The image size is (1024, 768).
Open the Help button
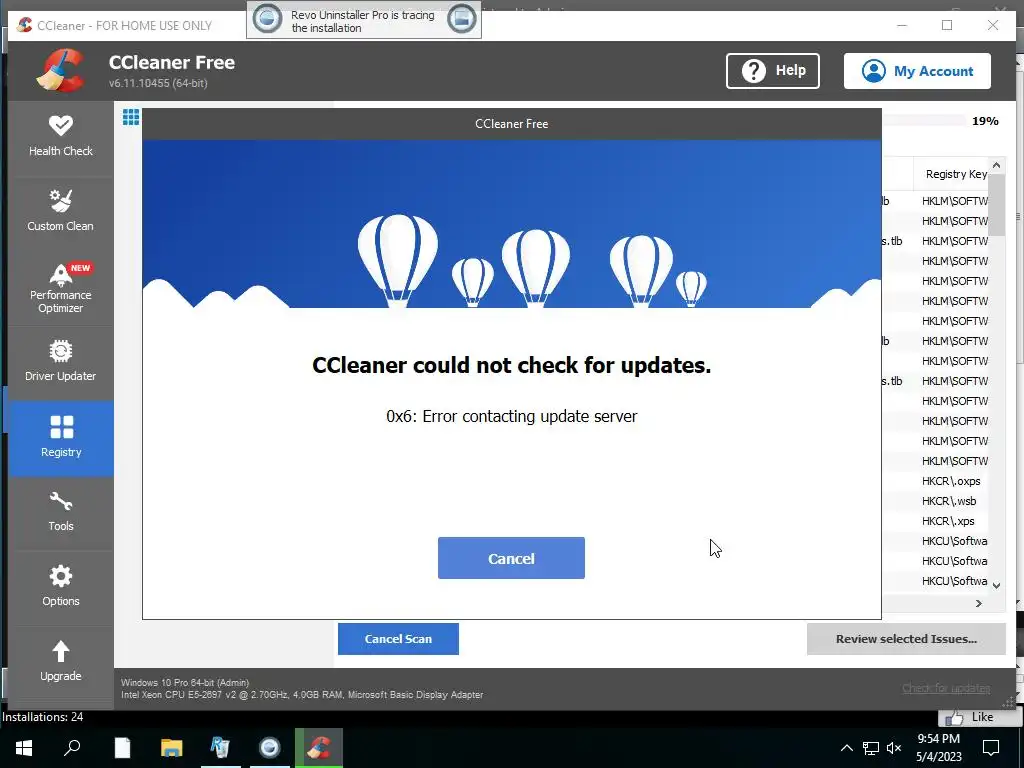pyautogui.click(x=773, y=71)
